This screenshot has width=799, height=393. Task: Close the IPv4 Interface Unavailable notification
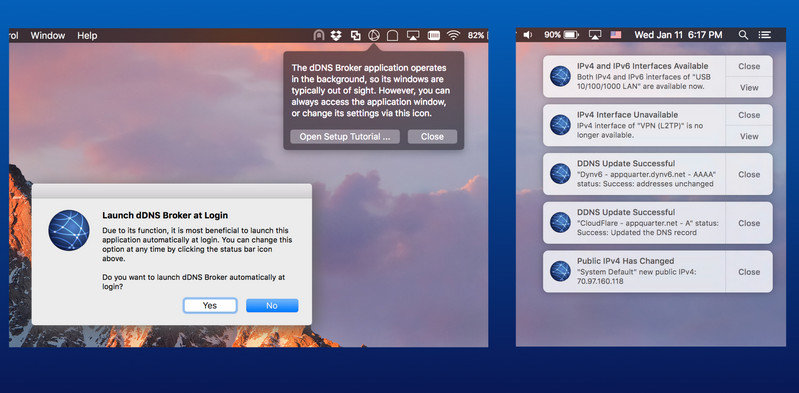pyautogui.click(x=749, y=115)
